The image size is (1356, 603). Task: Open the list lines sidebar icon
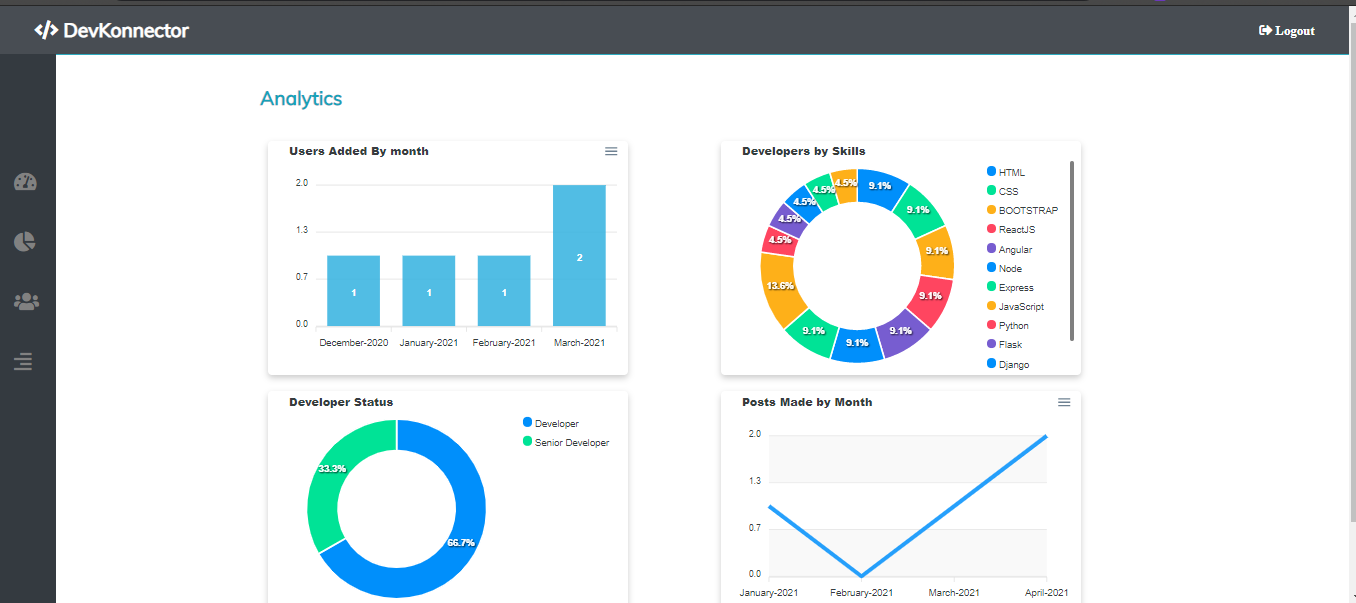click(24, 362)
